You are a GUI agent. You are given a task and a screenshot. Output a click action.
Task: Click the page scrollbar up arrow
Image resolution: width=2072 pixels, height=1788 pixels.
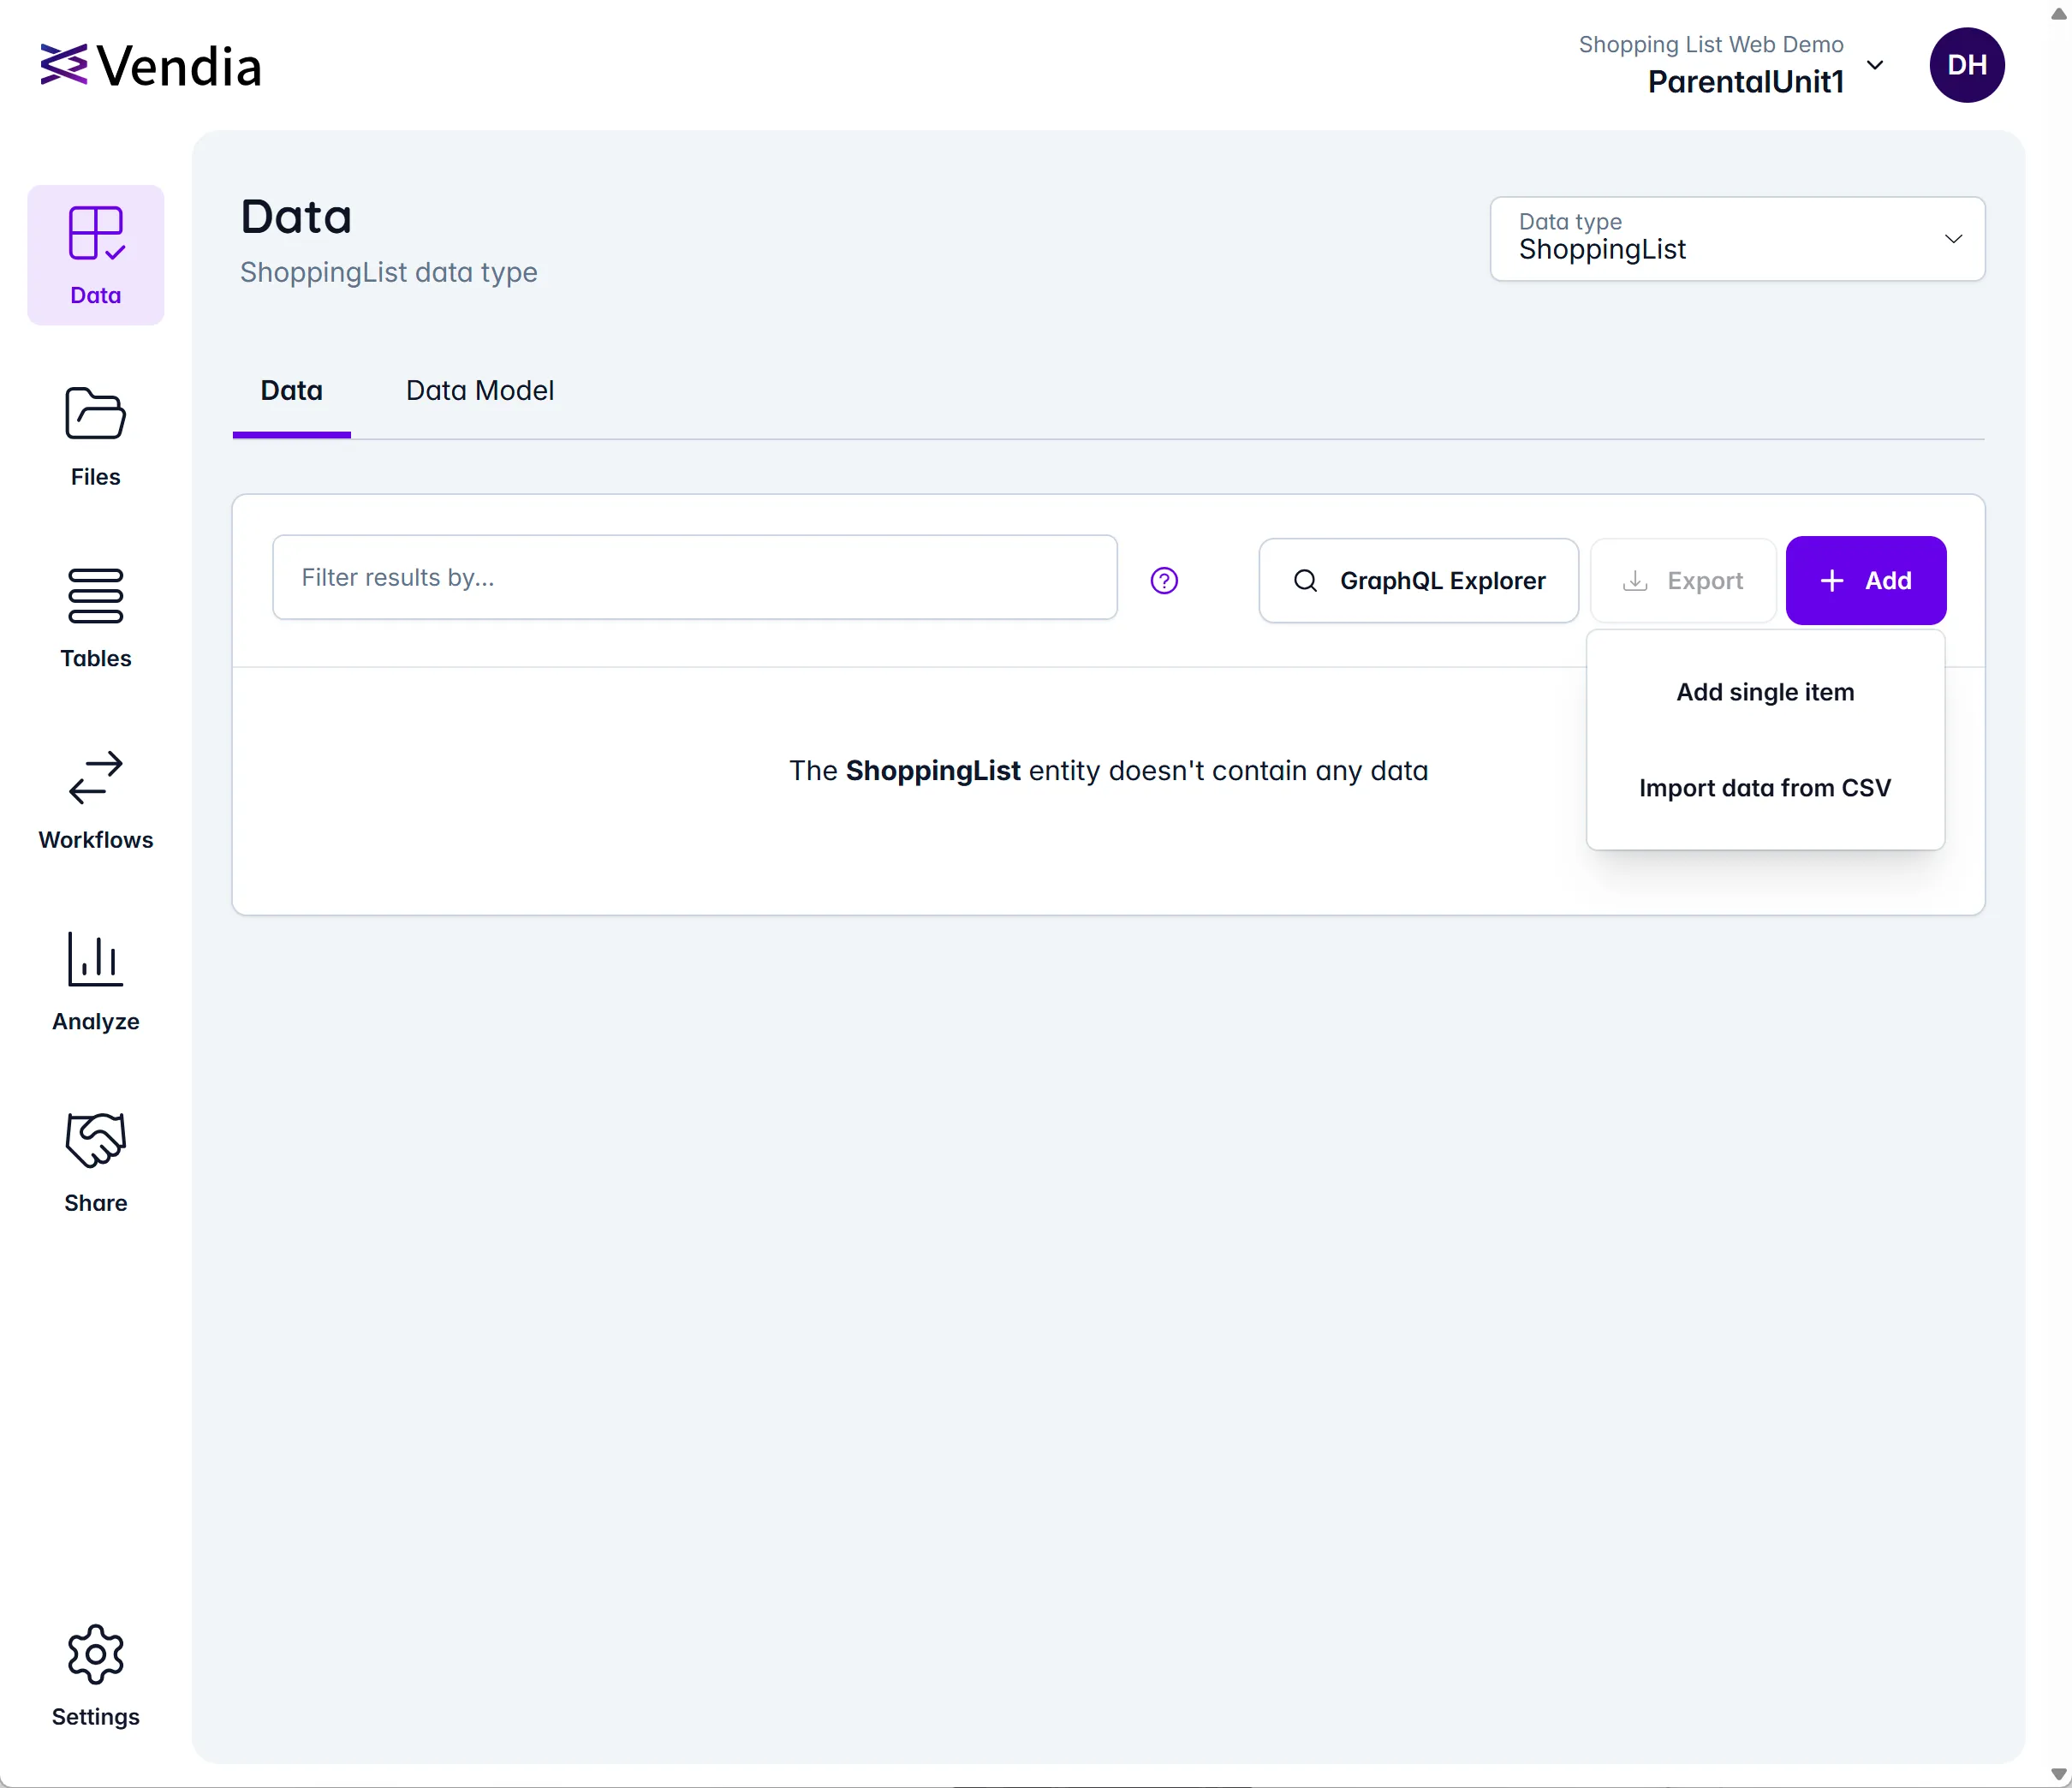pyautogui.click(x=2058, y=13)
